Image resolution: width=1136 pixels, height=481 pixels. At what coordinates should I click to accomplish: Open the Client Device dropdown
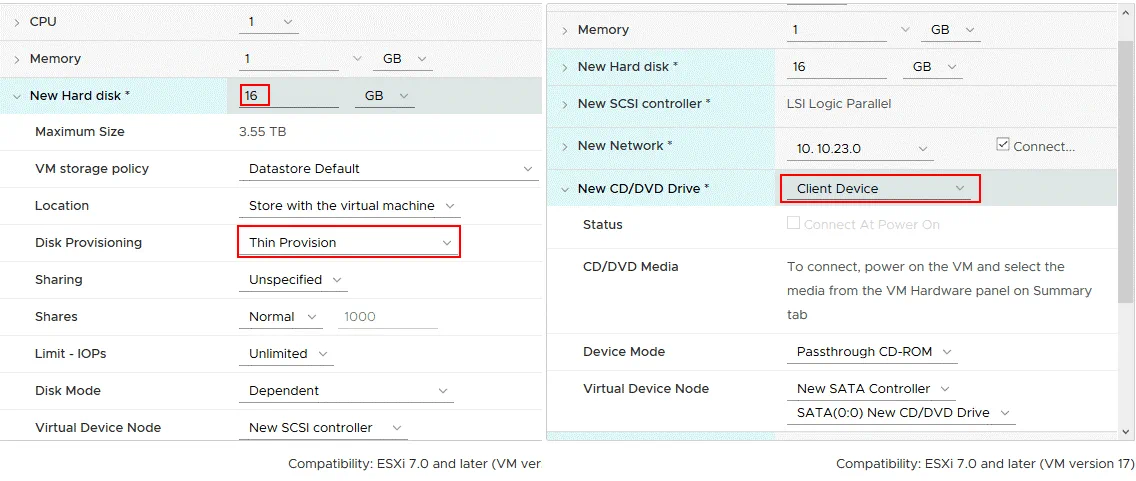tap(880, 188)
